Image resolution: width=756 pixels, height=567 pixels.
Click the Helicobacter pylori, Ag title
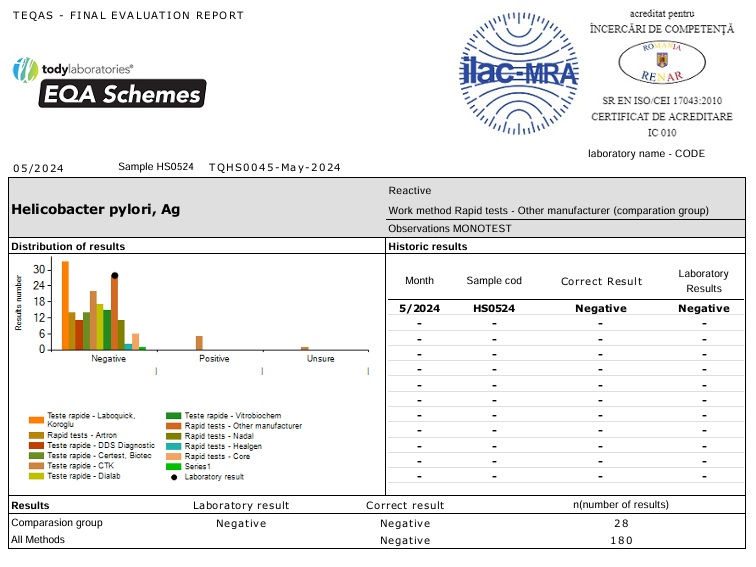95,210
